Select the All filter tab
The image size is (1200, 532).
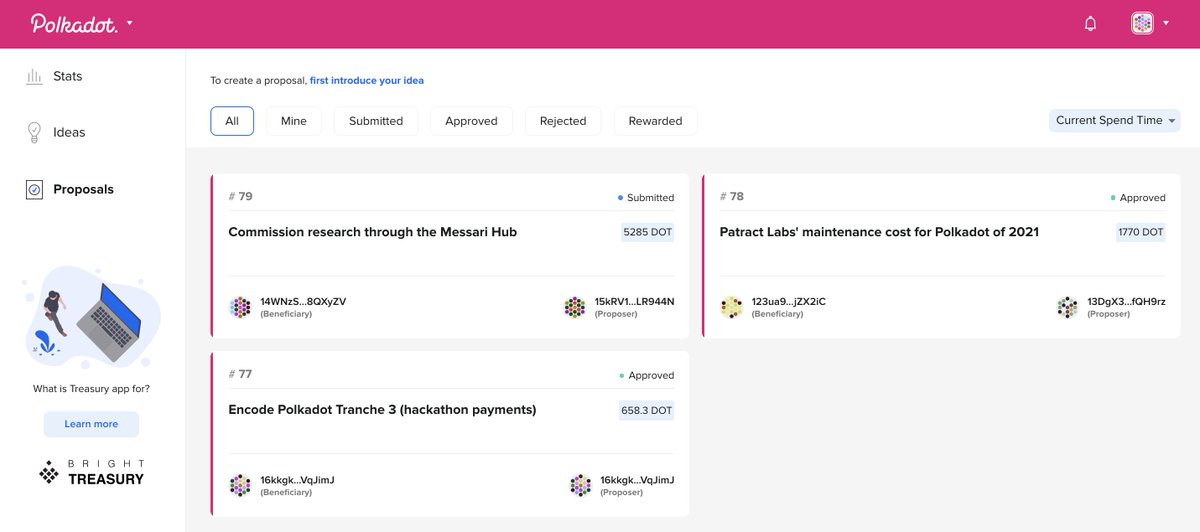pyautogui.click(x=232, y=121)
